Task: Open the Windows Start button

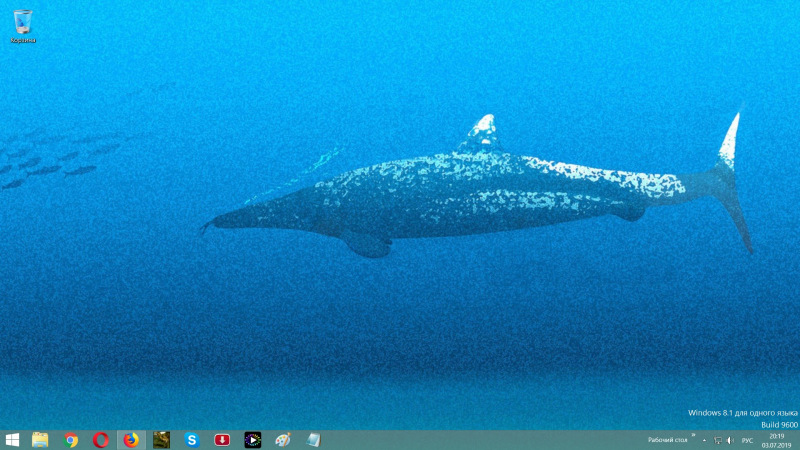Action: (x=13, y=440)
